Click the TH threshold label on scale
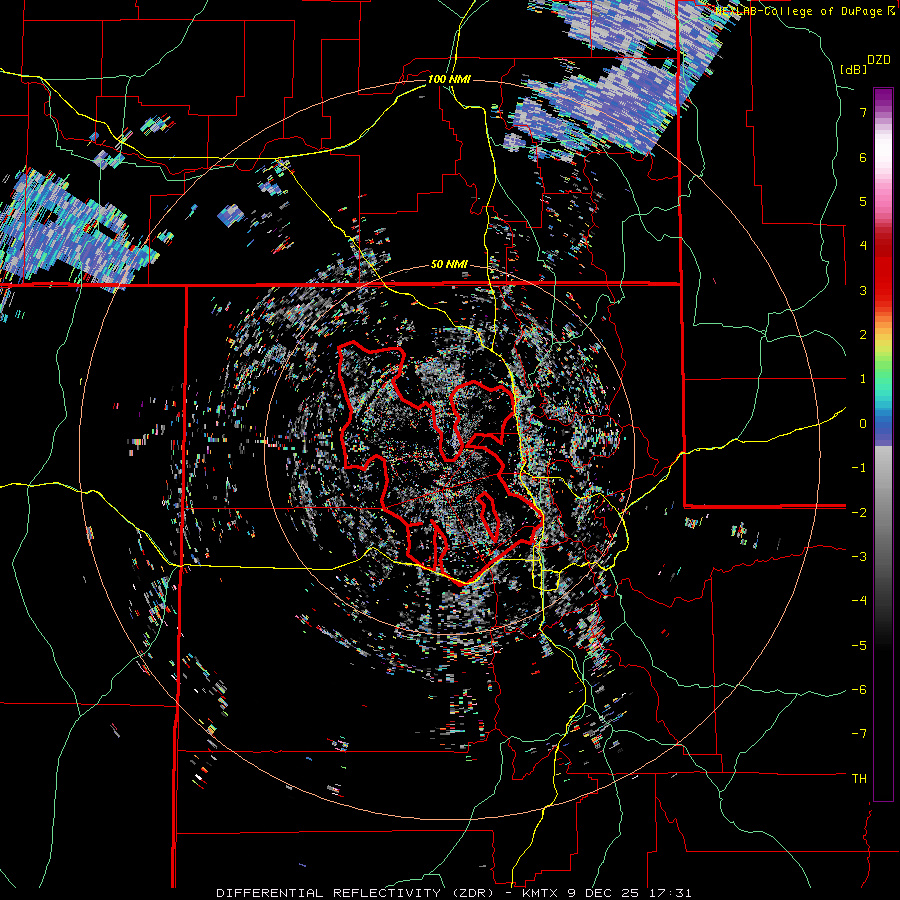Image resolution: width=900 pixels, height=900 pixels. 859,779
